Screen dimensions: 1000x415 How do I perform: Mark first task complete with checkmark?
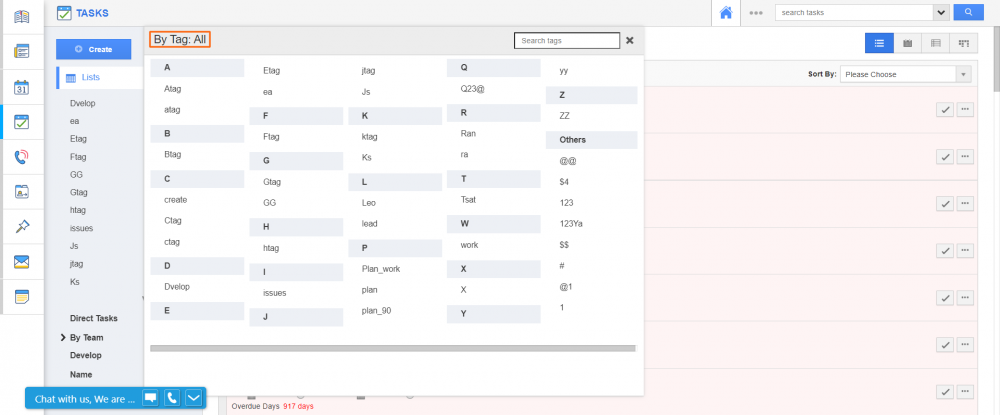[944, 110]
